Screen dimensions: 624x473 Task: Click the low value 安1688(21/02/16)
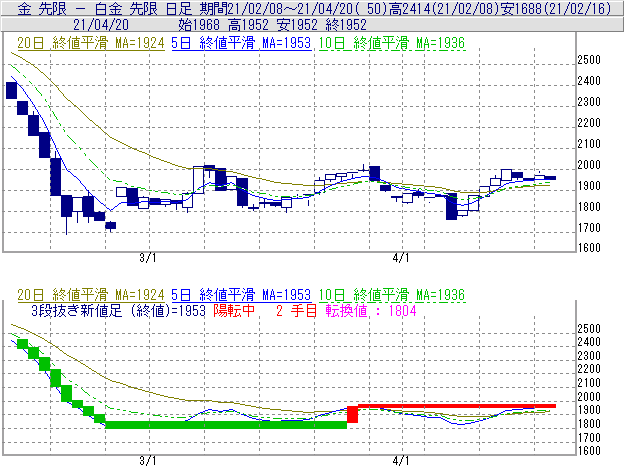(x=556, y=9)
